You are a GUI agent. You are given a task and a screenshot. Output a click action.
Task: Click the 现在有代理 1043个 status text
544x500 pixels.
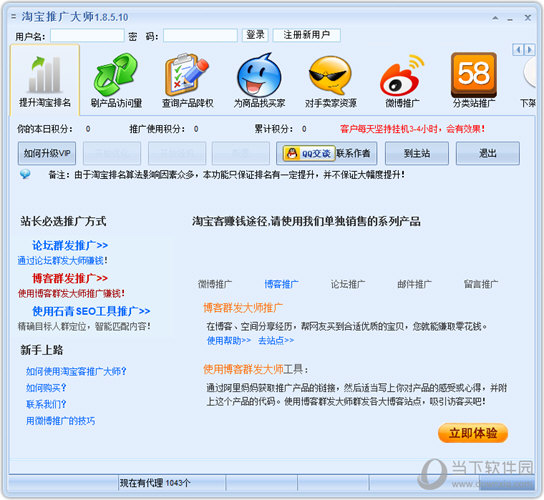click(x=155, y=483)
